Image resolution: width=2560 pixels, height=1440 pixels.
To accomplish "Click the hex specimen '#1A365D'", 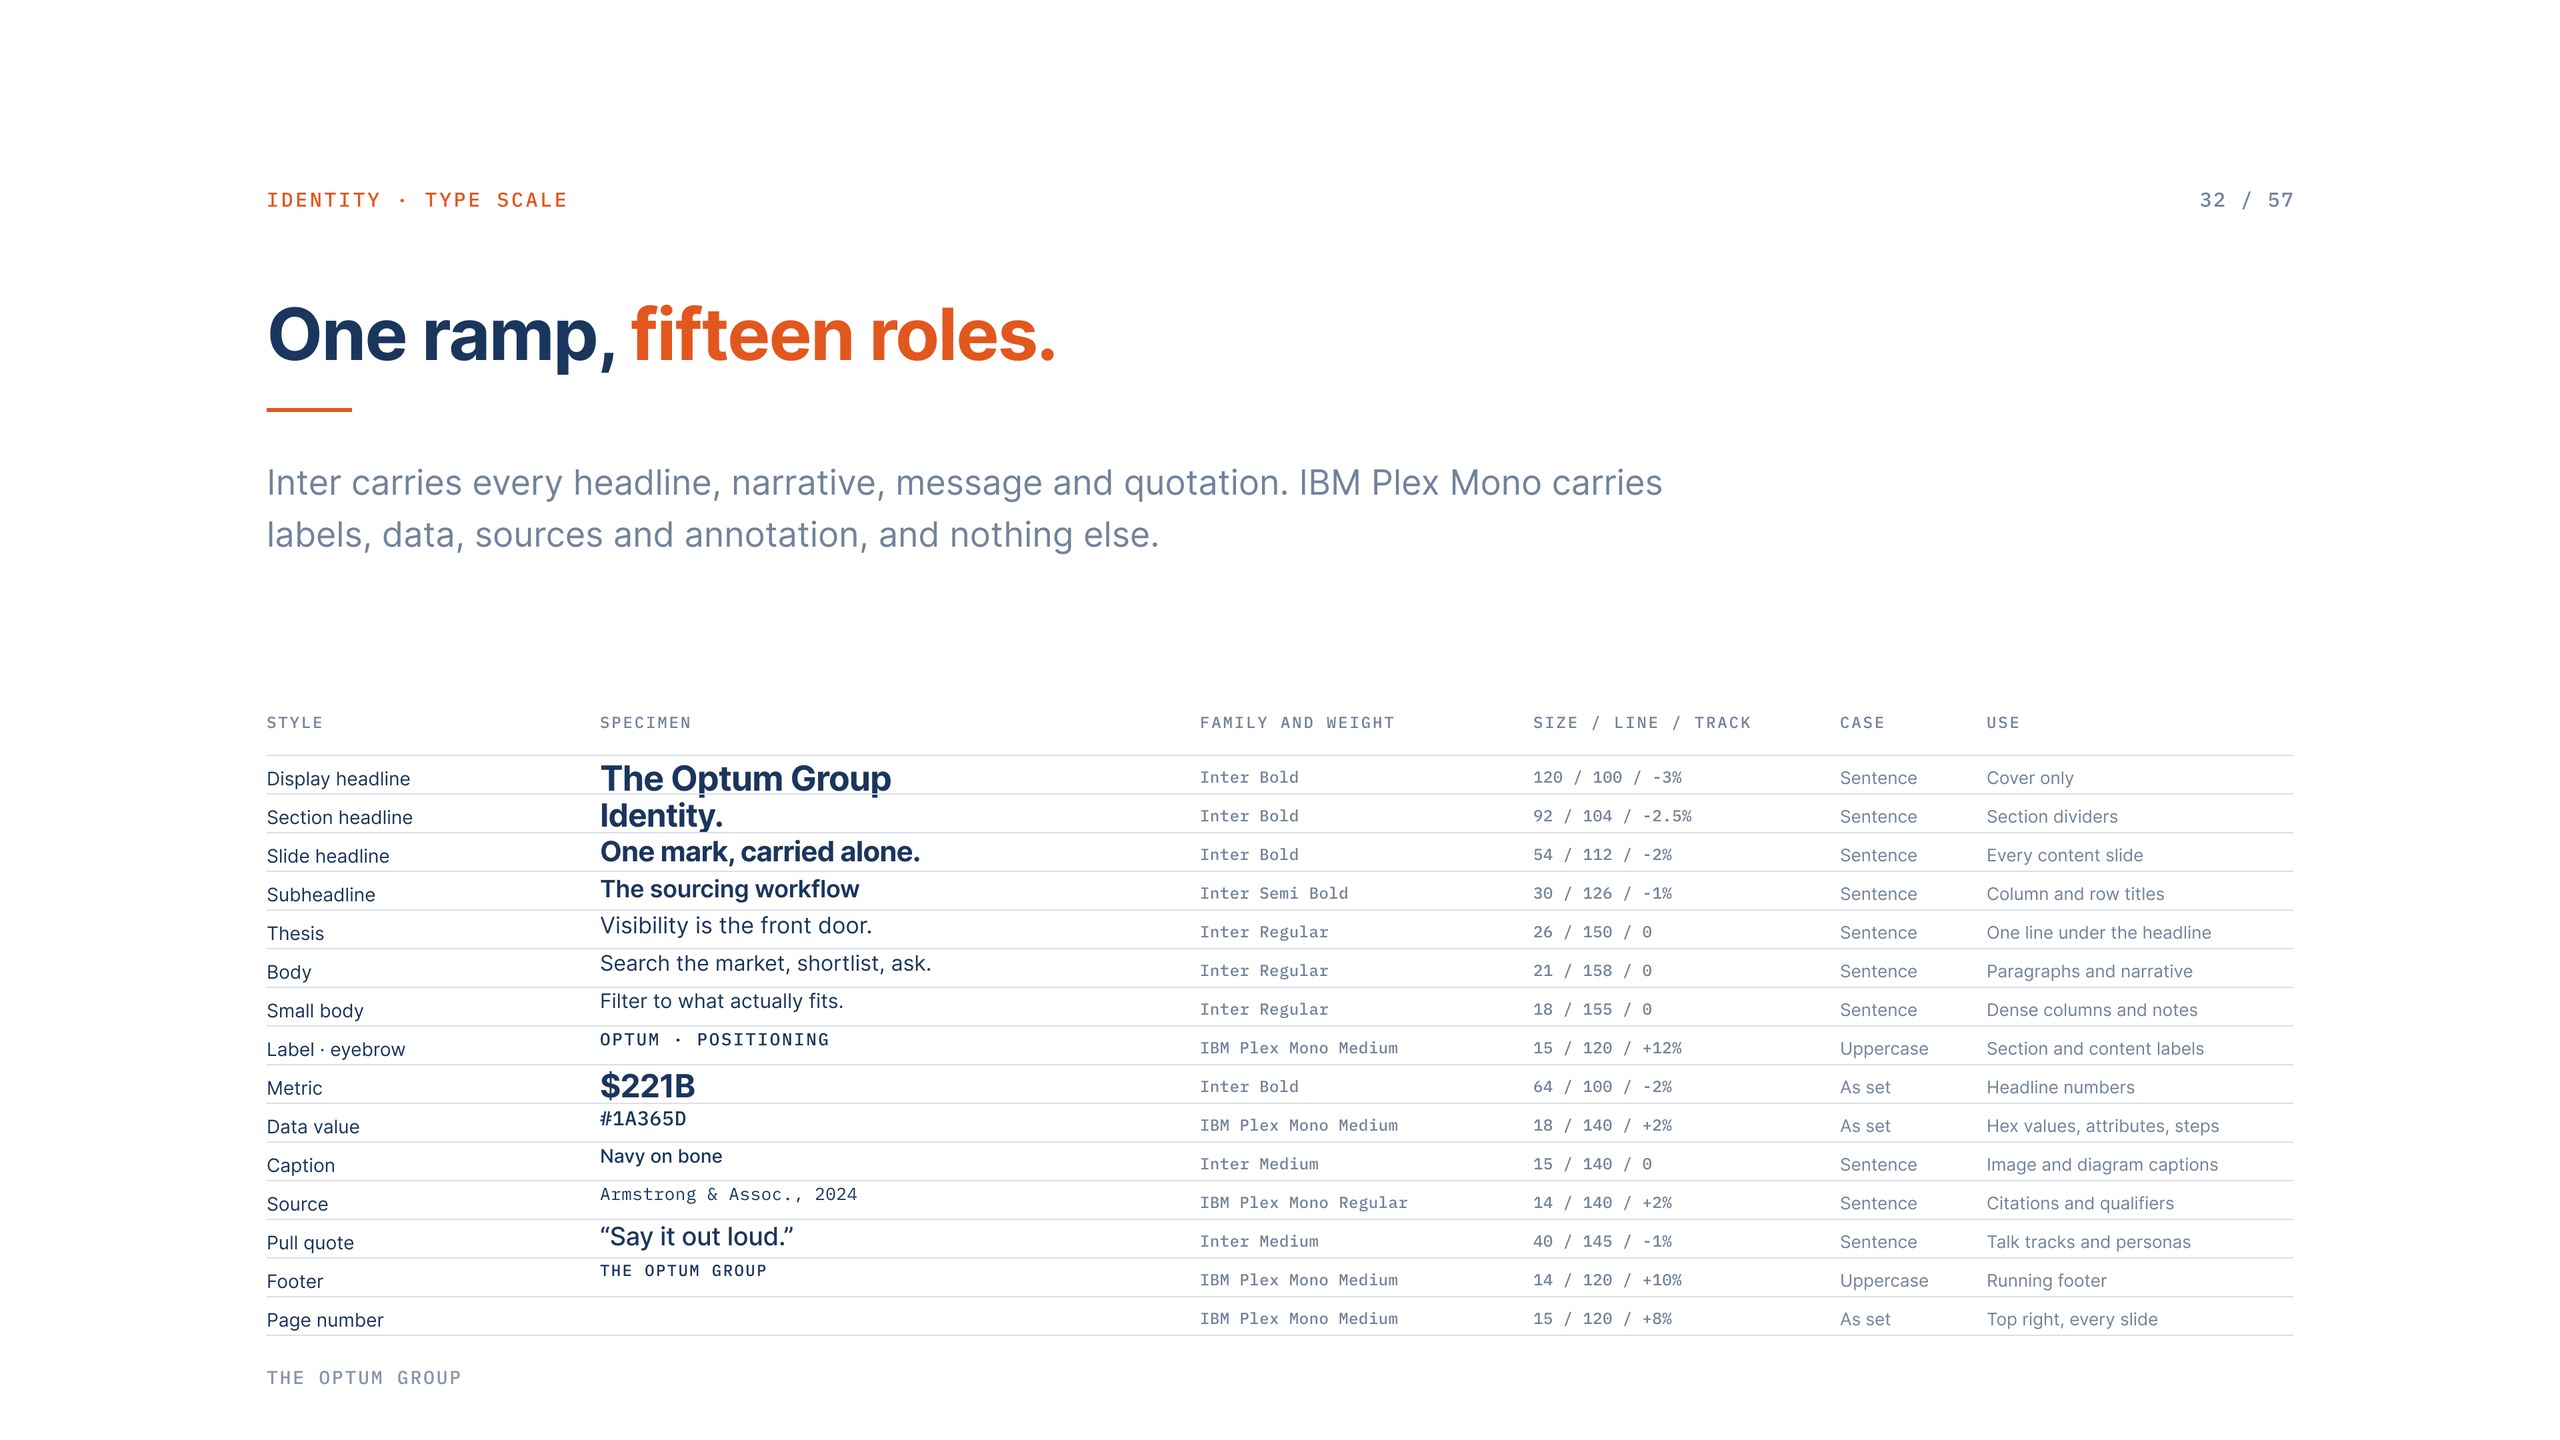I will click(x=643, y=1119).
